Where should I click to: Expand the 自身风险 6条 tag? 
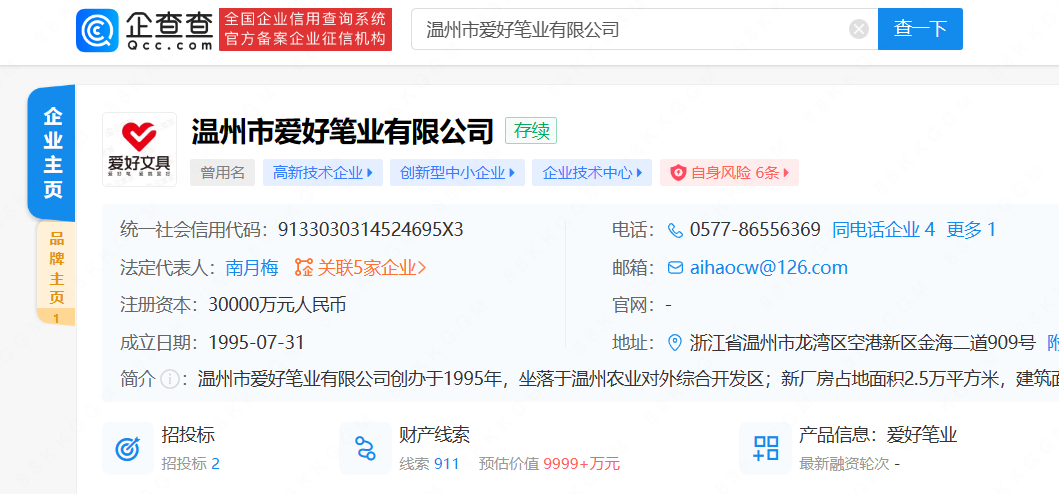(x=729, y=173)
